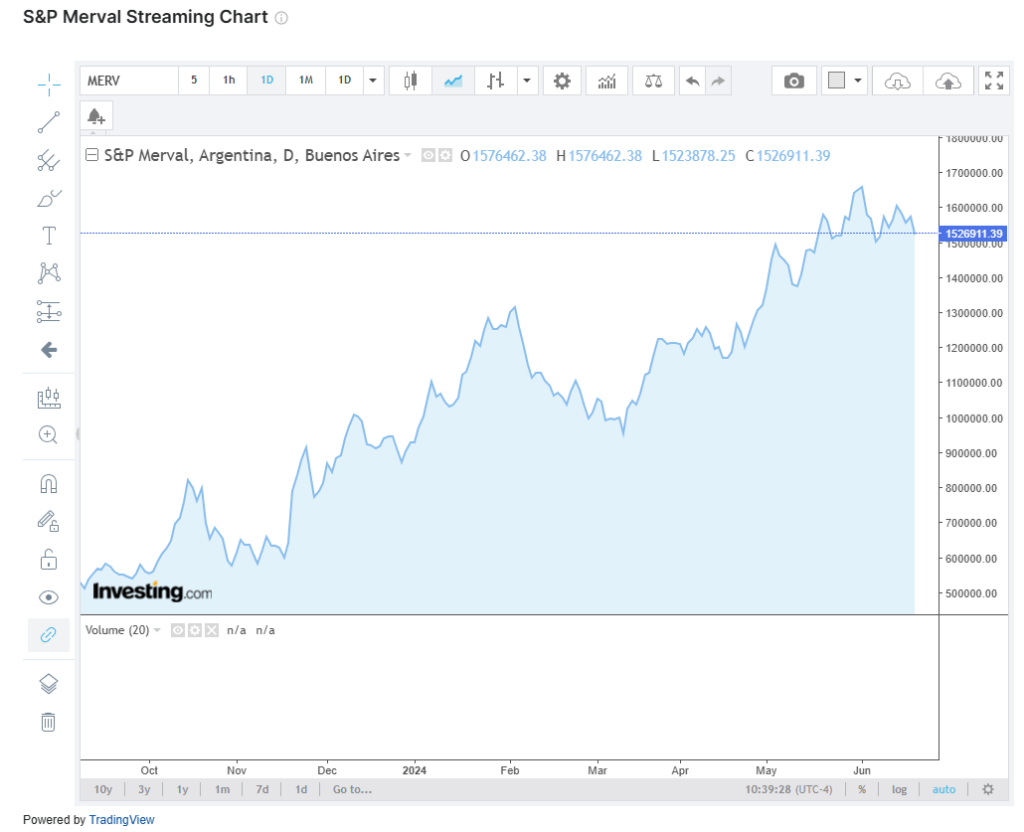The width and height of the screenshot is (1024, 832).
Task: Click the save chart cloud download icon
Action: click(x=897, y=81)
